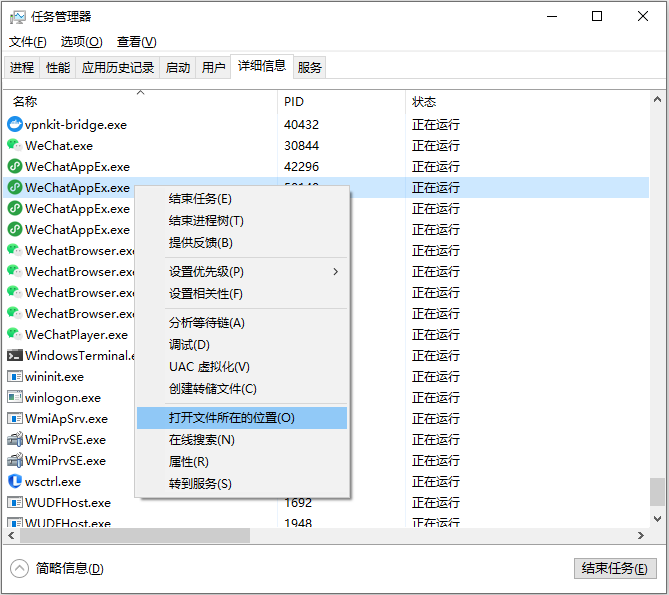Collapse to brief view using the 简略信息 arrow
The height and width of the screenshot is (595, 669).
click(x=19, y=568)
